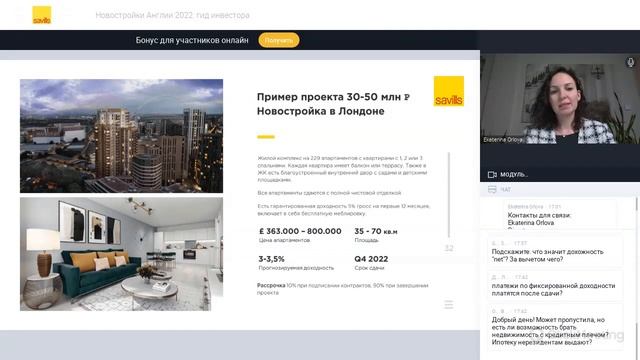The image size is (640, 360).
Task: Click the message asking about 'доходность нет'
Action: coord(555,251)
